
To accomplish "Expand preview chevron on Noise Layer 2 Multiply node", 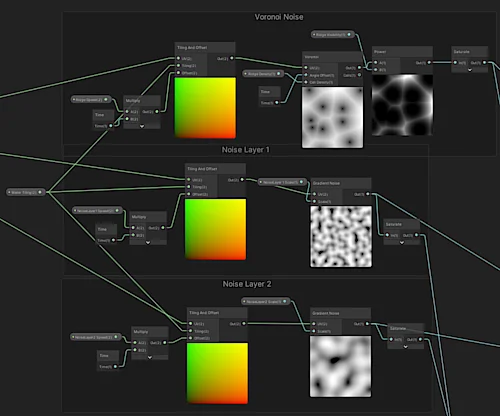I will tap(150, 357).
